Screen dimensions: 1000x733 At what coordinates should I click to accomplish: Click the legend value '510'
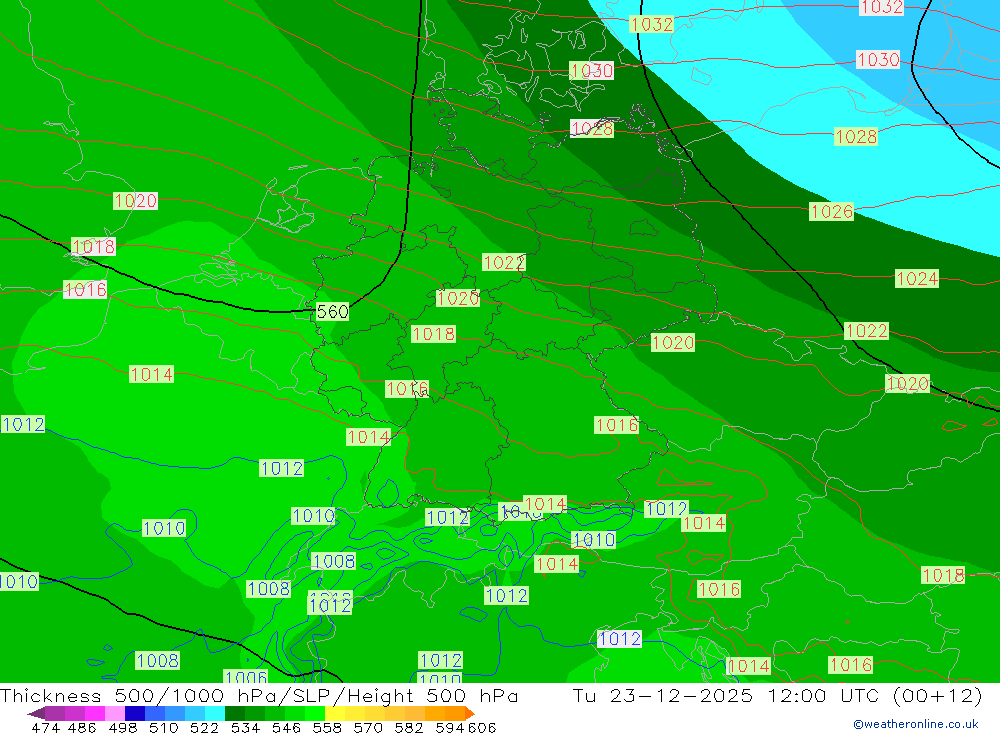(x=163, y=727)
